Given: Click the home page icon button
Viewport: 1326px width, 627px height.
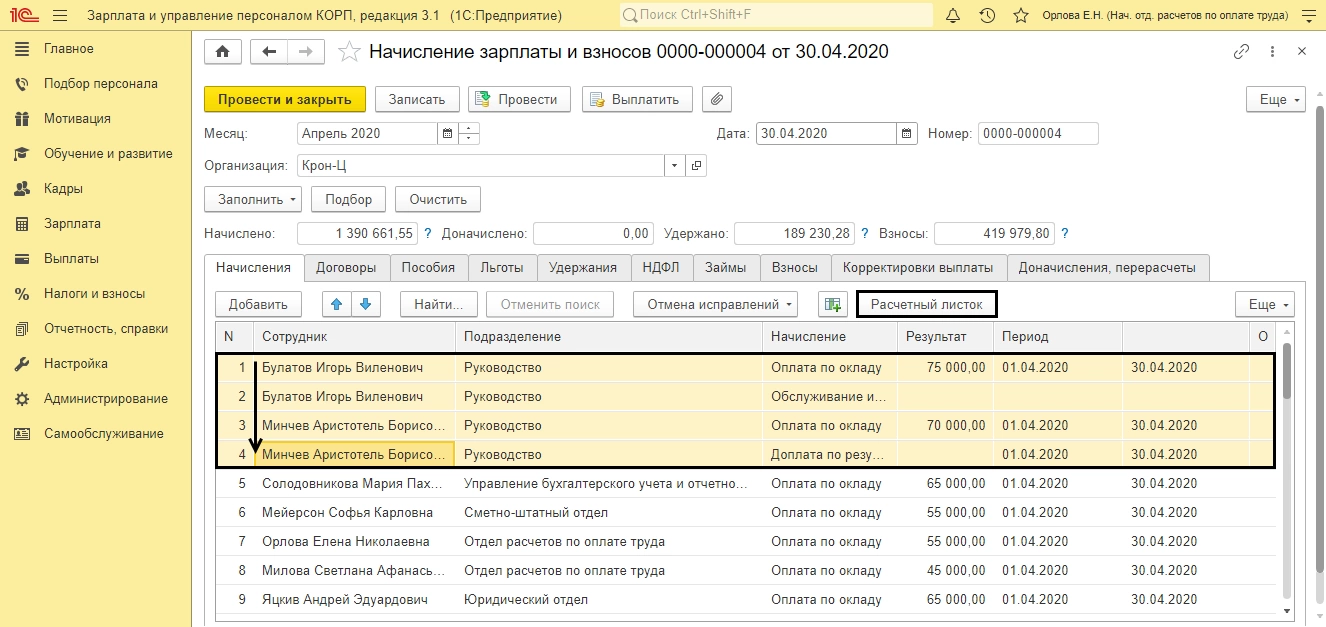Looking at the screenshot, I should (x=222, y=52).
